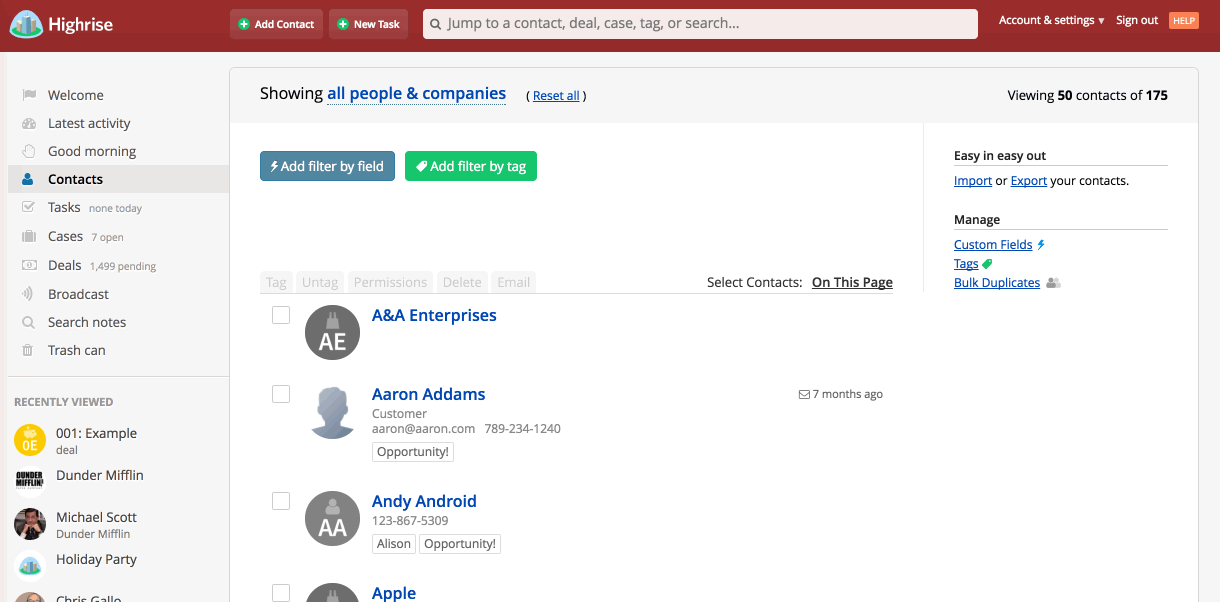Select contacts On This Page
This screenshot has width=1220, height=602.
(x=852, y=282)
